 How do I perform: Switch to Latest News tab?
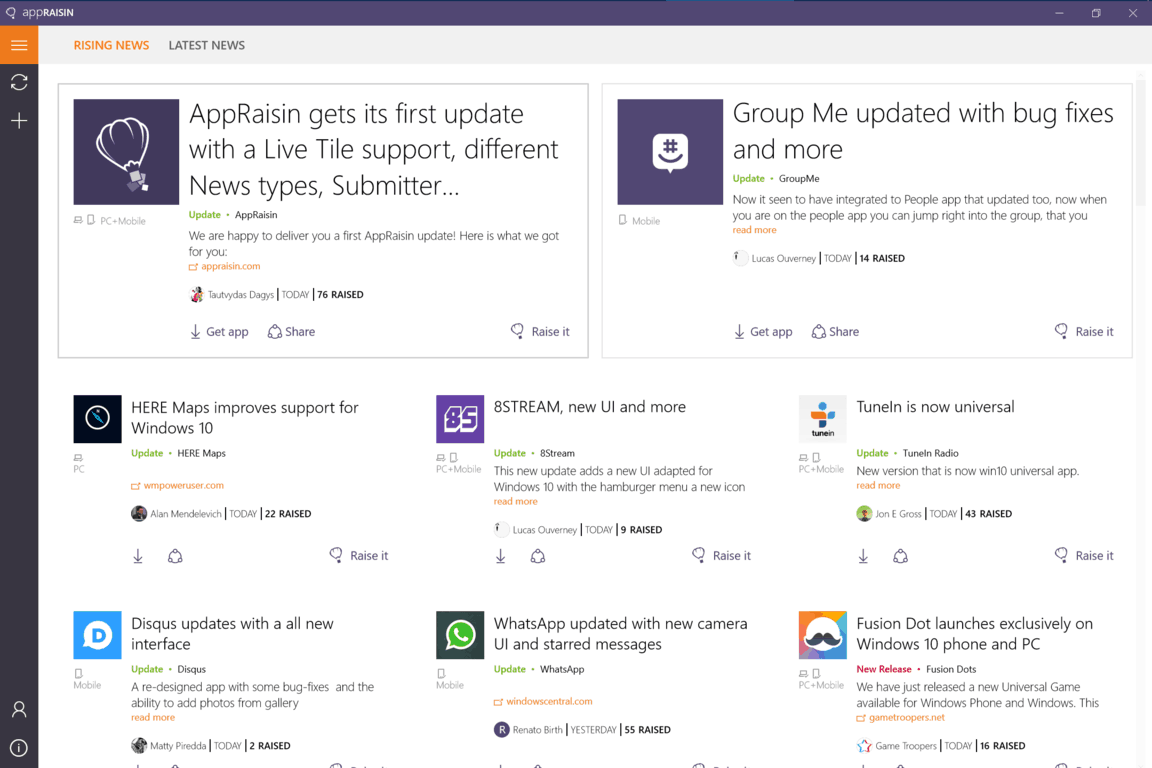tap(206, 46)
